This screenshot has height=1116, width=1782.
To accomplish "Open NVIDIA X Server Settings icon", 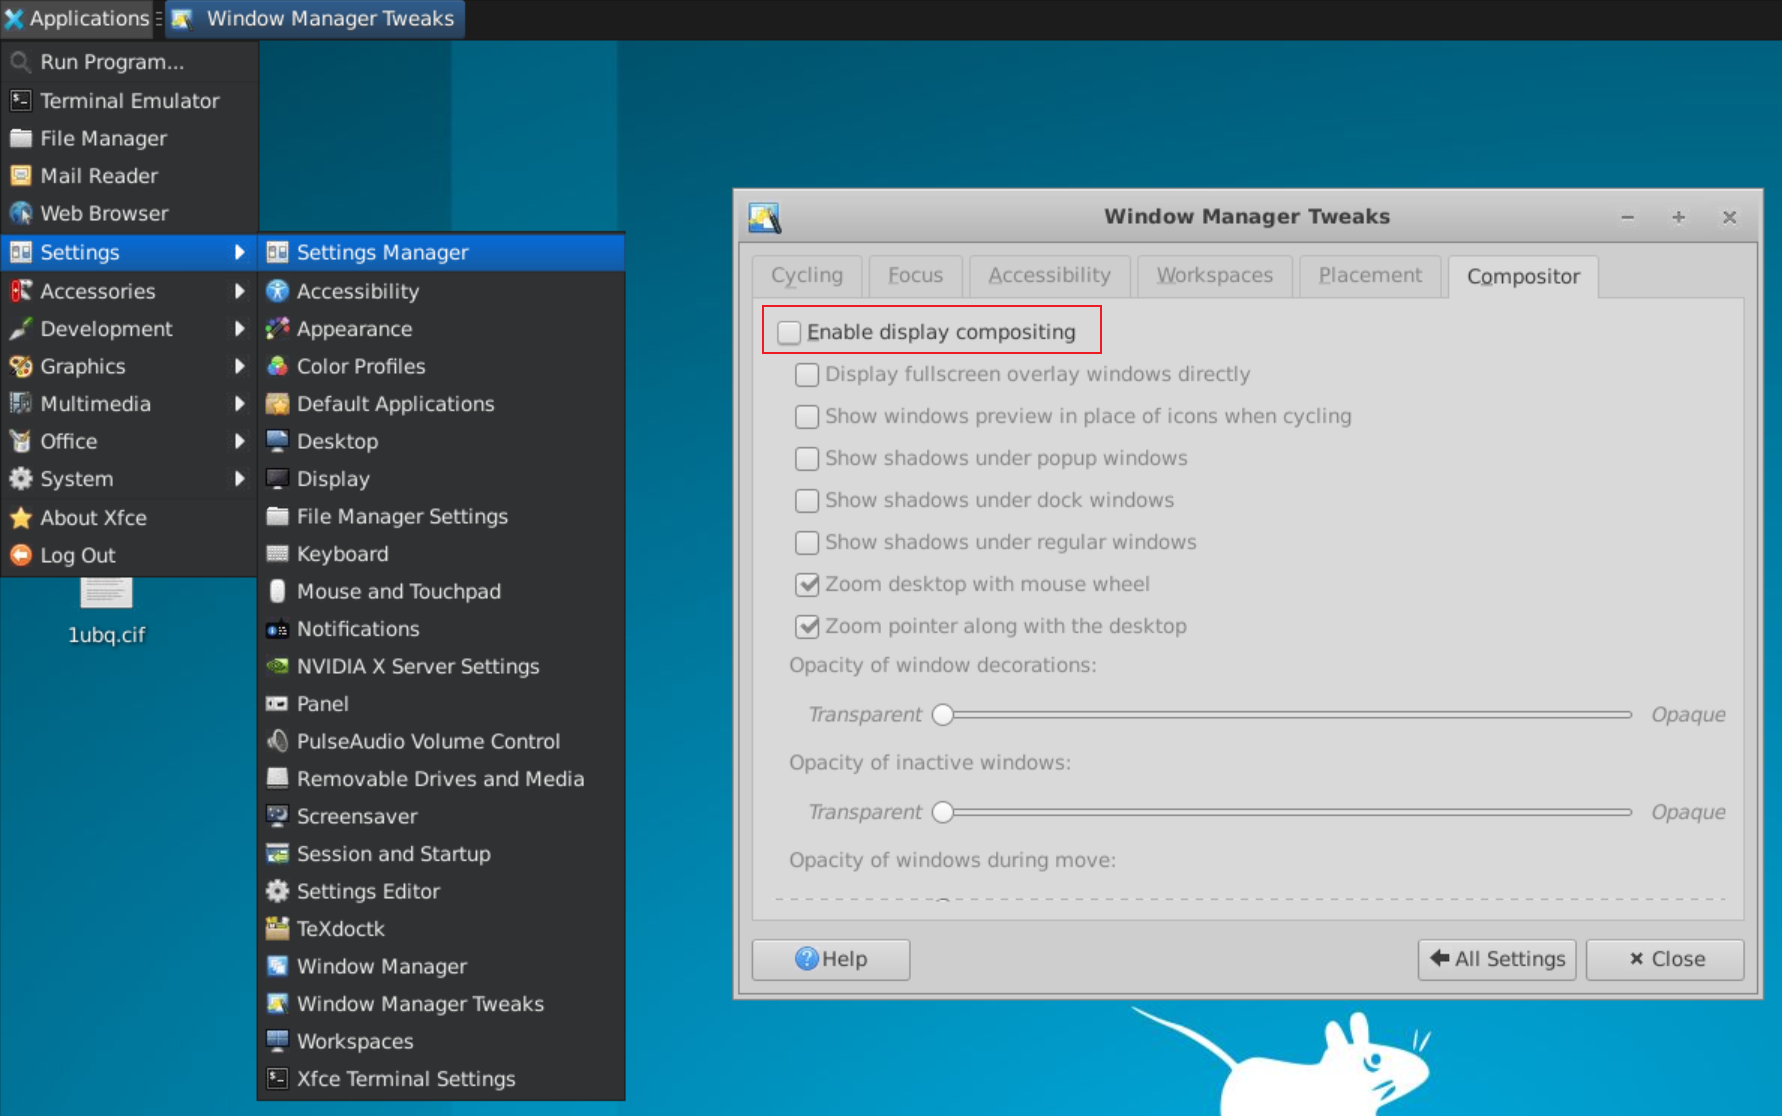I will pyautogui.click(x=277, y=666).
